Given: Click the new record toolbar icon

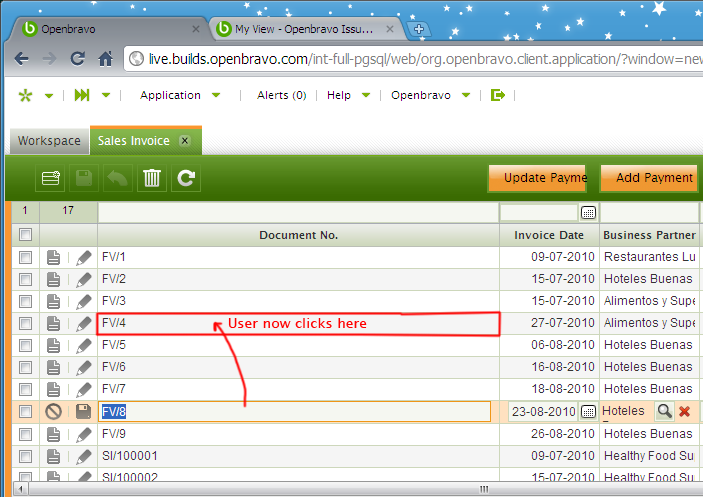Looking at the screenshot, I should tap(50, 178).
